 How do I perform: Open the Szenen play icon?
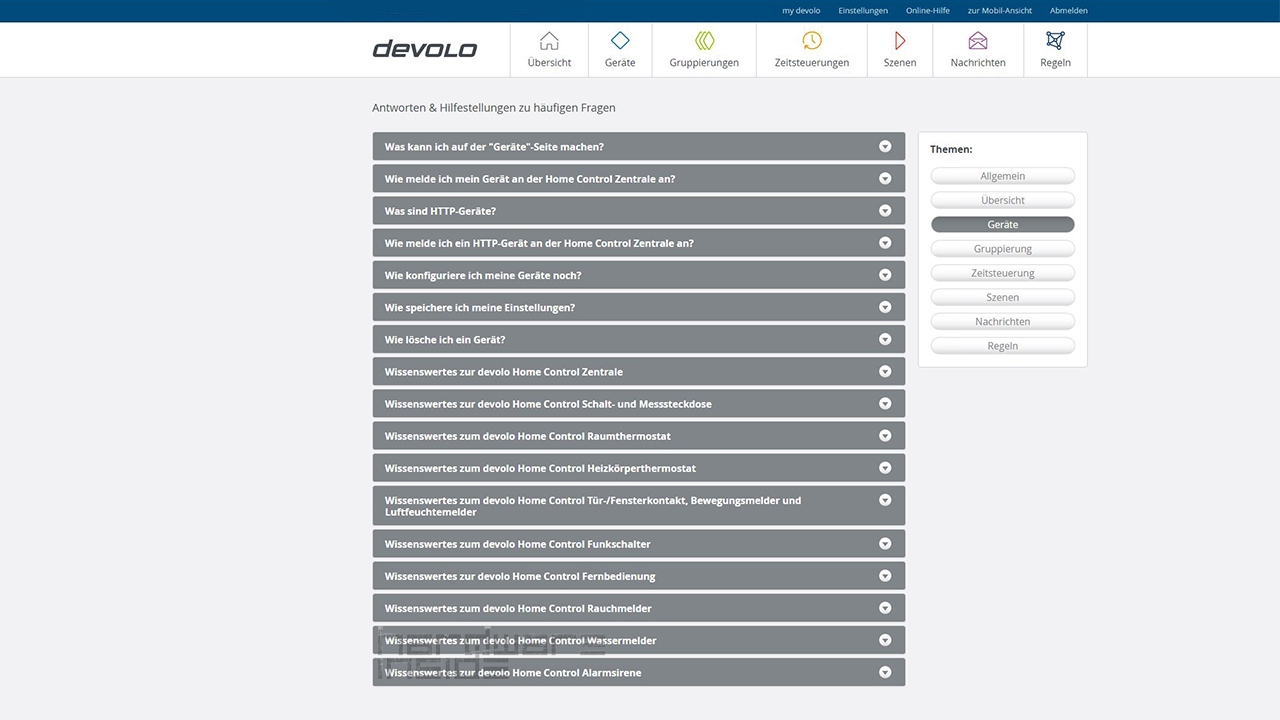(x=900, y=41)
